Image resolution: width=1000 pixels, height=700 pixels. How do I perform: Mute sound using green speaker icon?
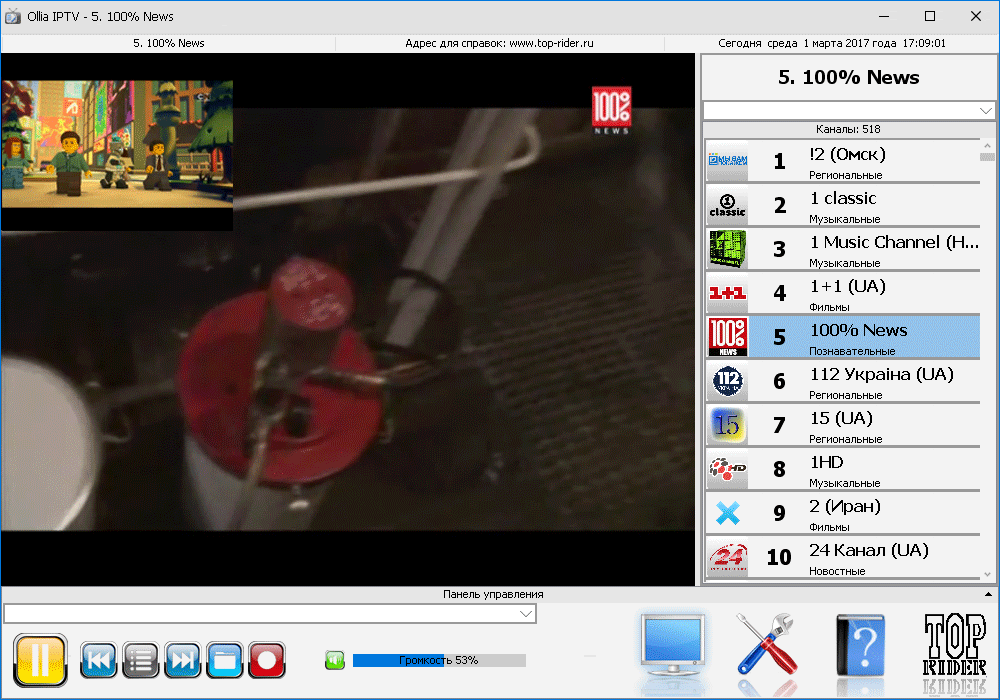335,660
